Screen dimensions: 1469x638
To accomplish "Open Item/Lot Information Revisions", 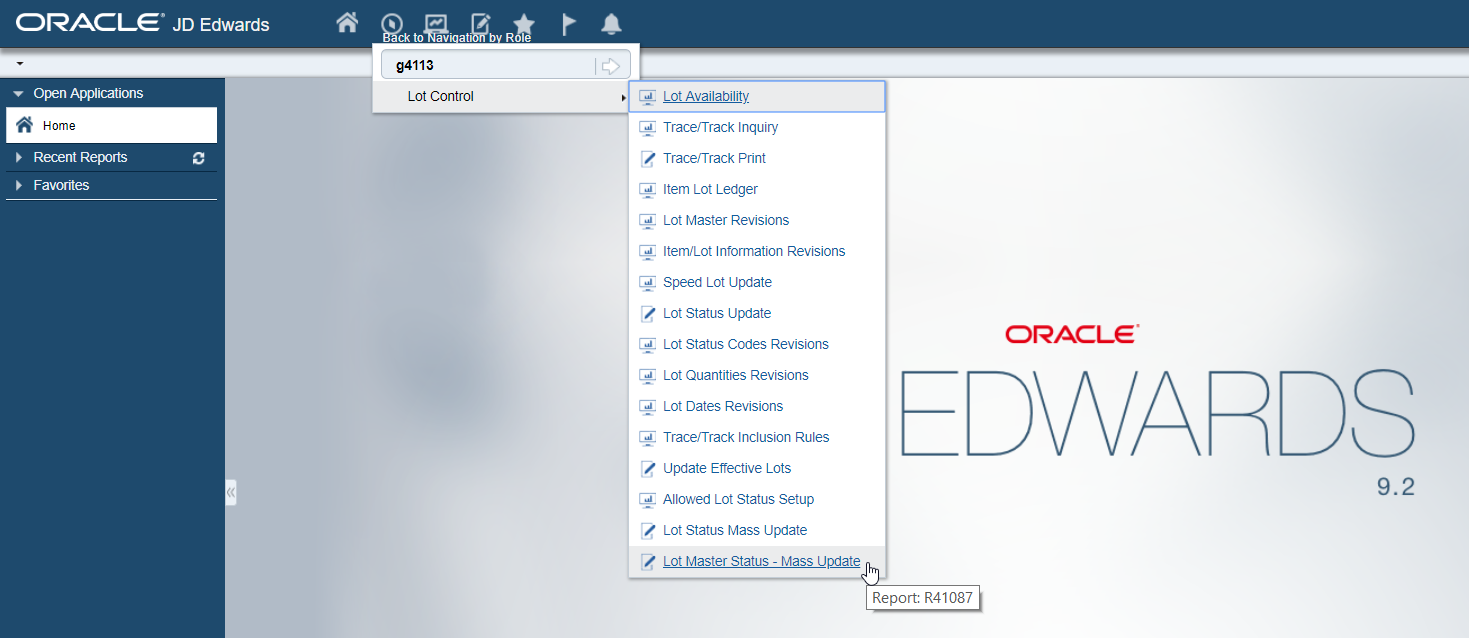I will click(x=754, y=252).
